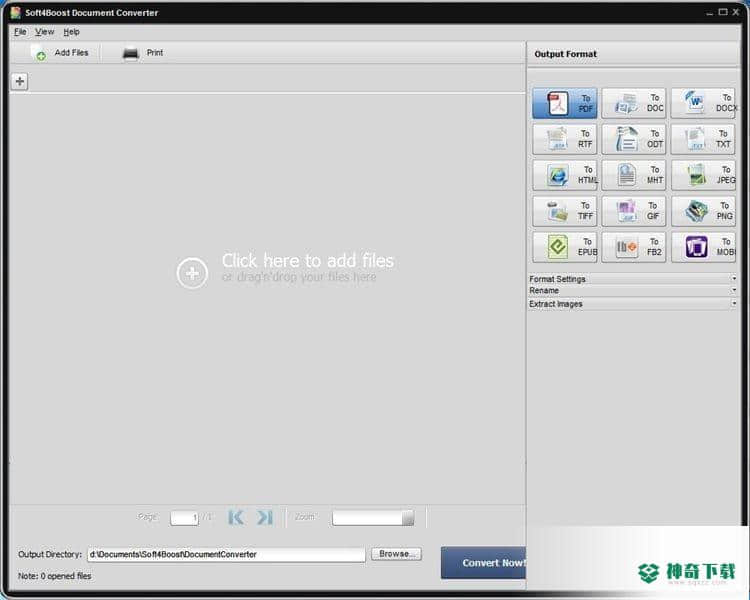
Task: Click the Convert Now! button
Action: 483,563
